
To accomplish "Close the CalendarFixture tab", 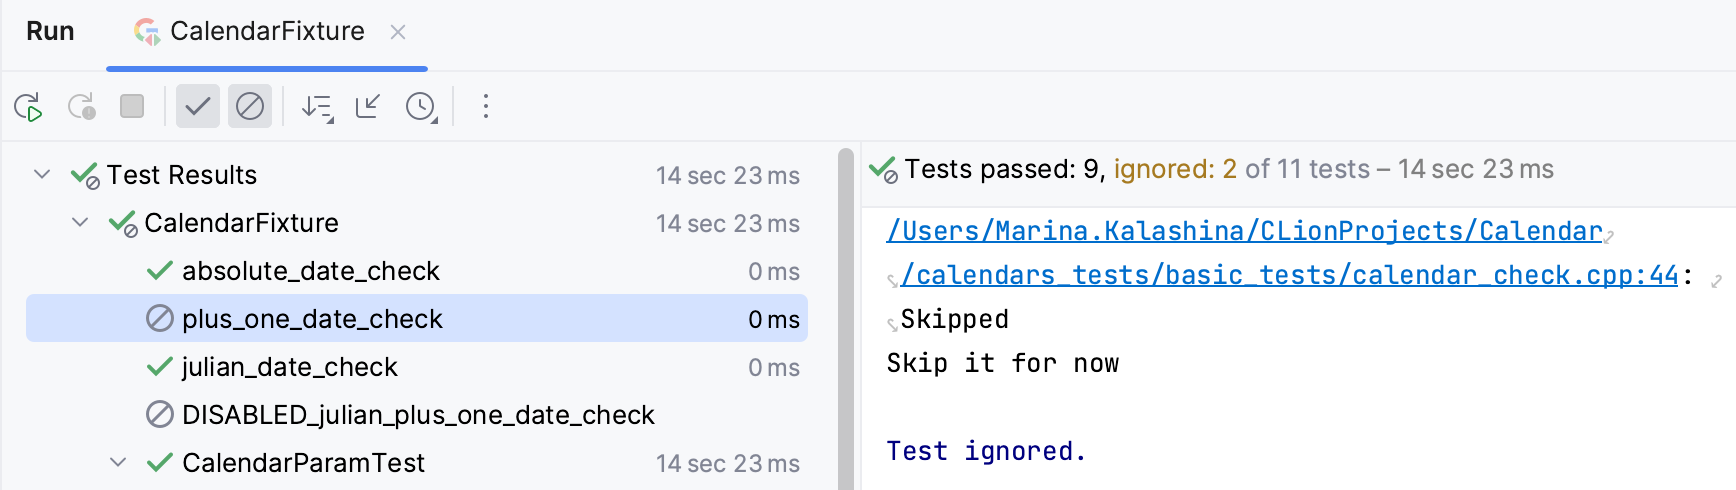I will [398, 32].
